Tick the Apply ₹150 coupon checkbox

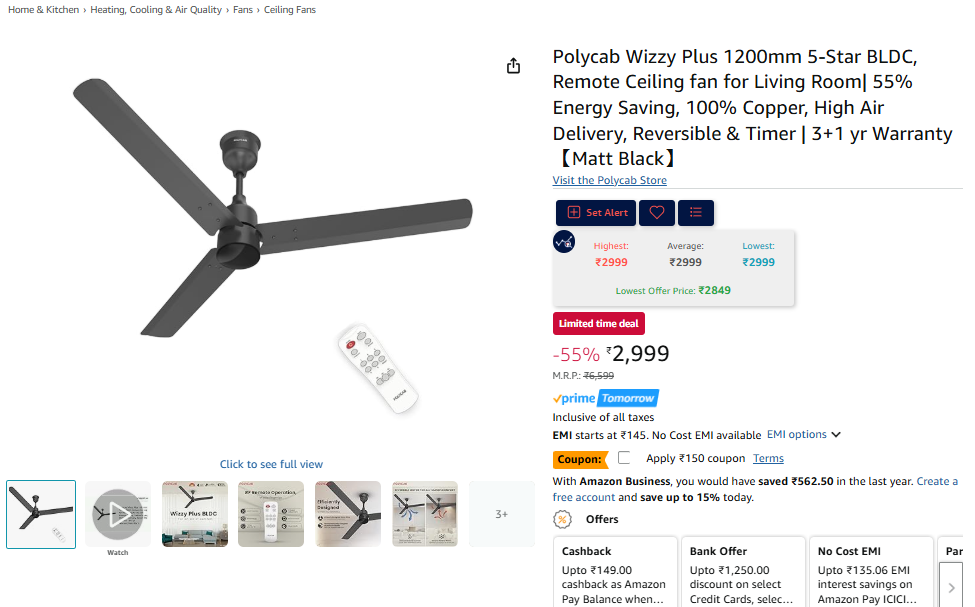(624, 458)
